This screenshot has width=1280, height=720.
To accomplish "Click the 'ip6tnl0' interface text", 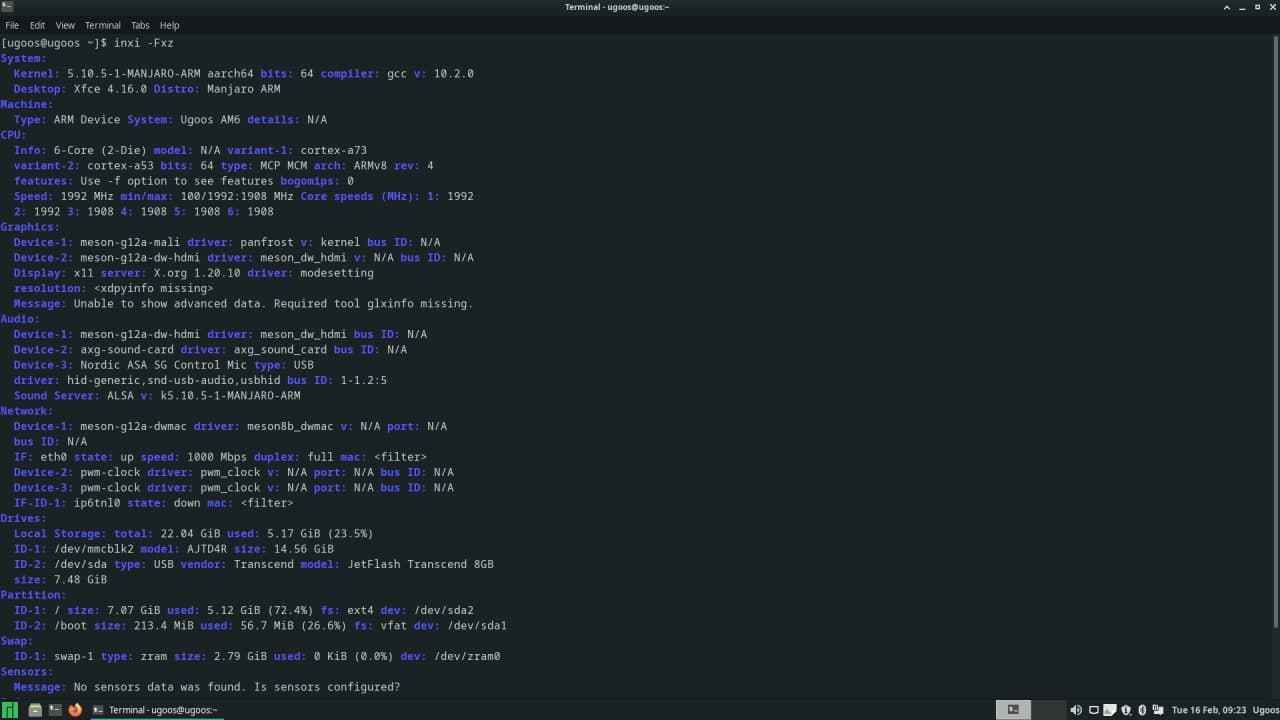I will (x=97, y=503).
